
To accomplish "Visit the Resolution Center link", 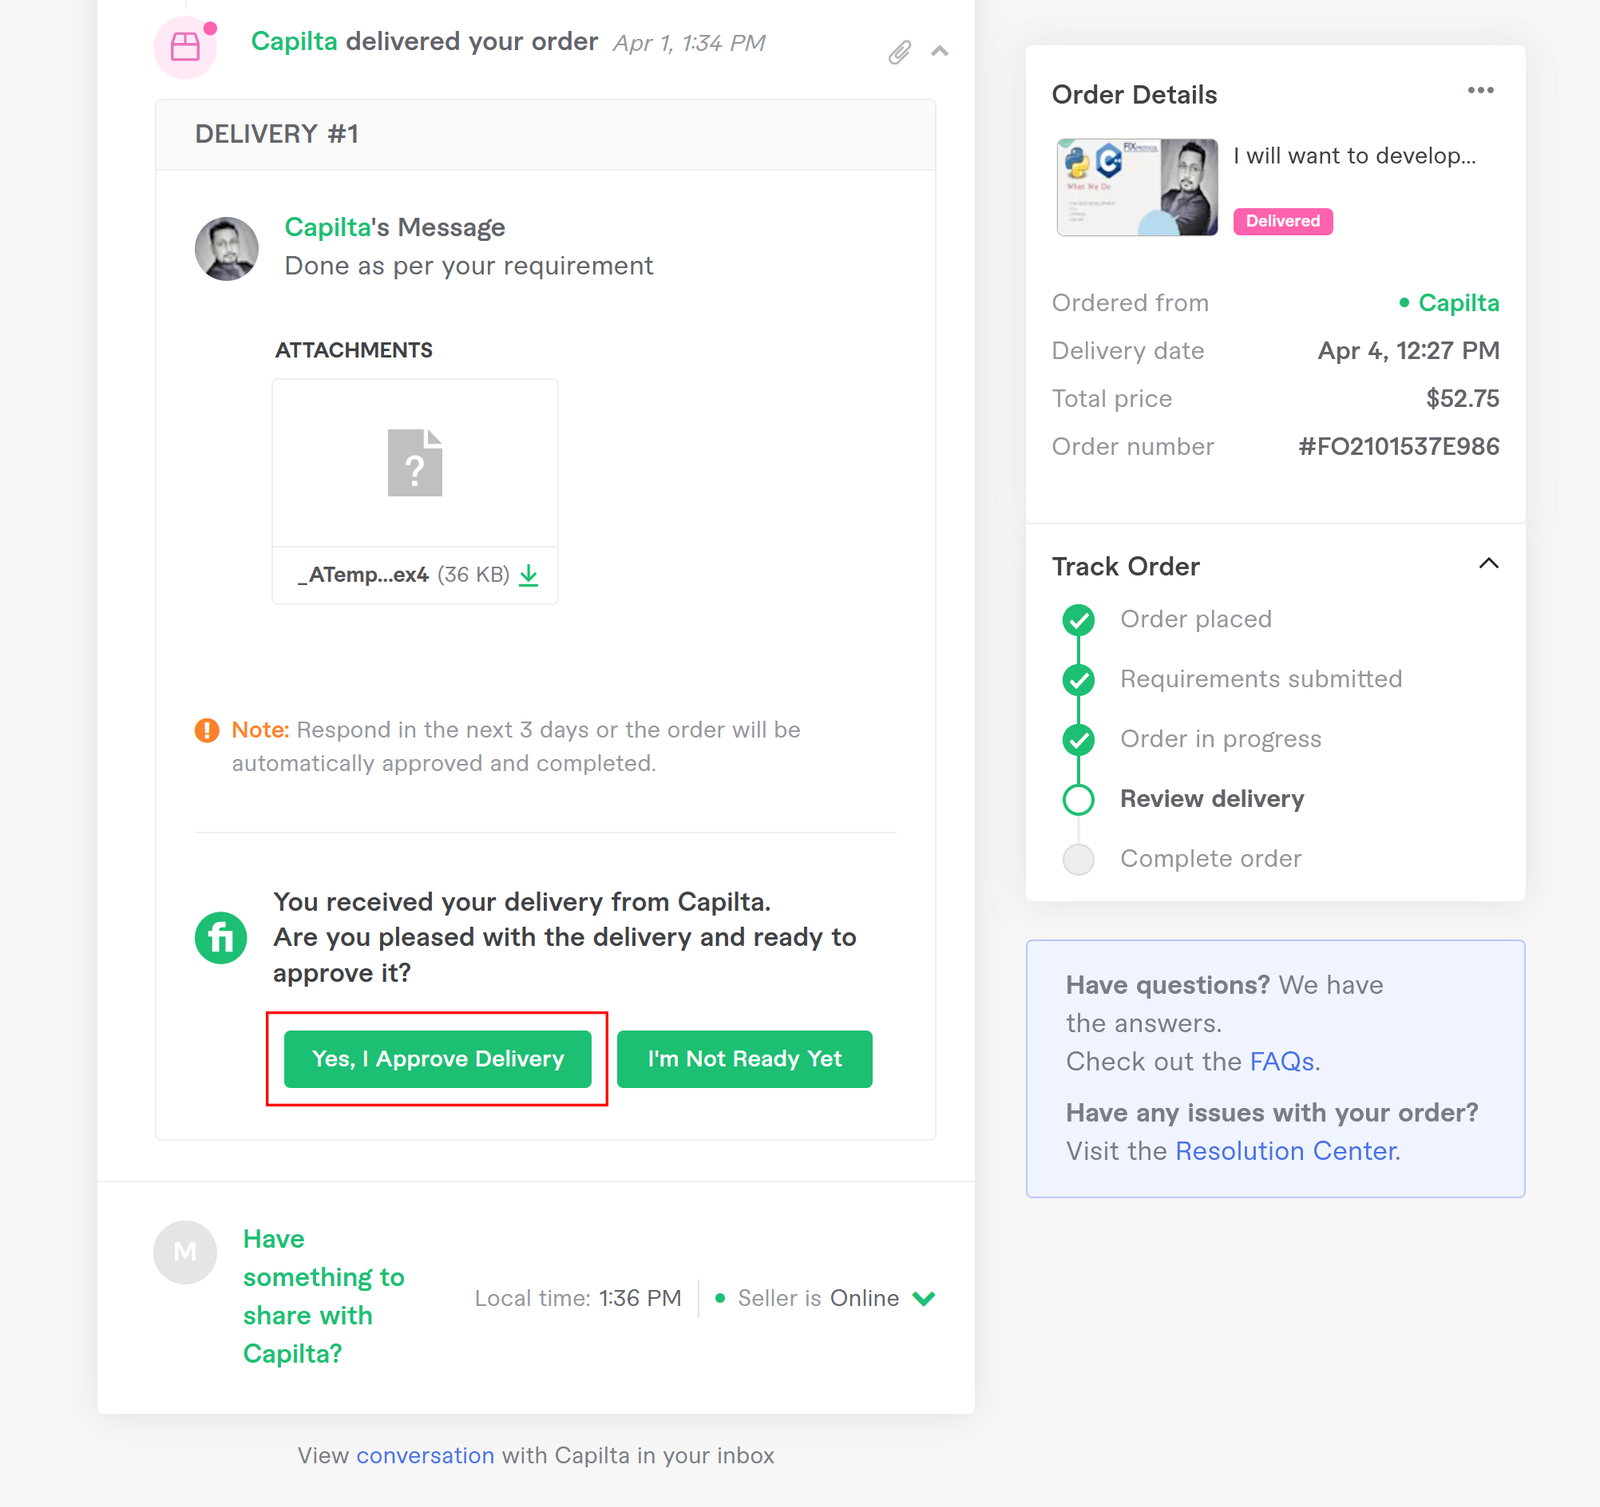I will (1286, 1152).
